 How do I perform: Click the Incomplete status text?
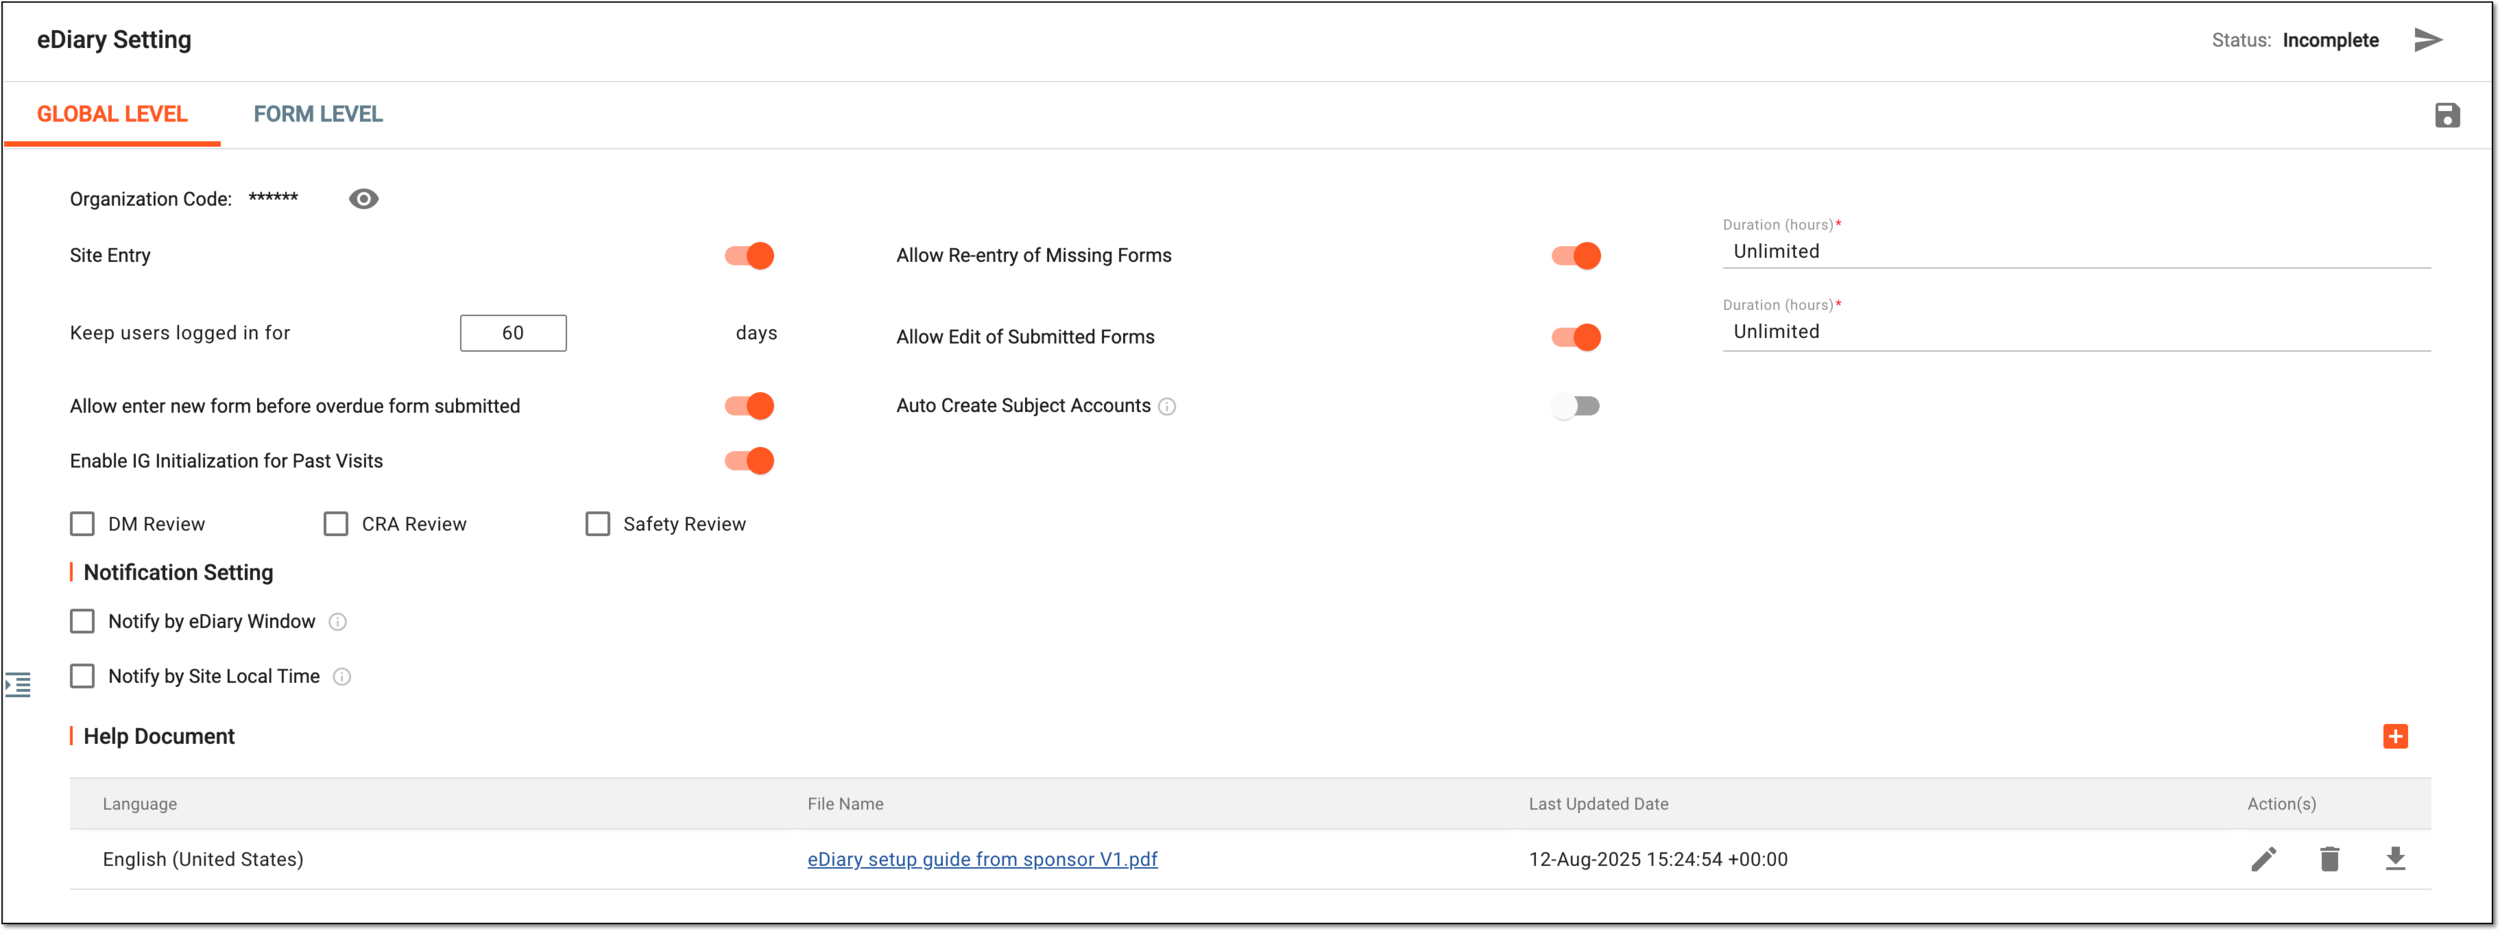click(x=2331, y=40)
